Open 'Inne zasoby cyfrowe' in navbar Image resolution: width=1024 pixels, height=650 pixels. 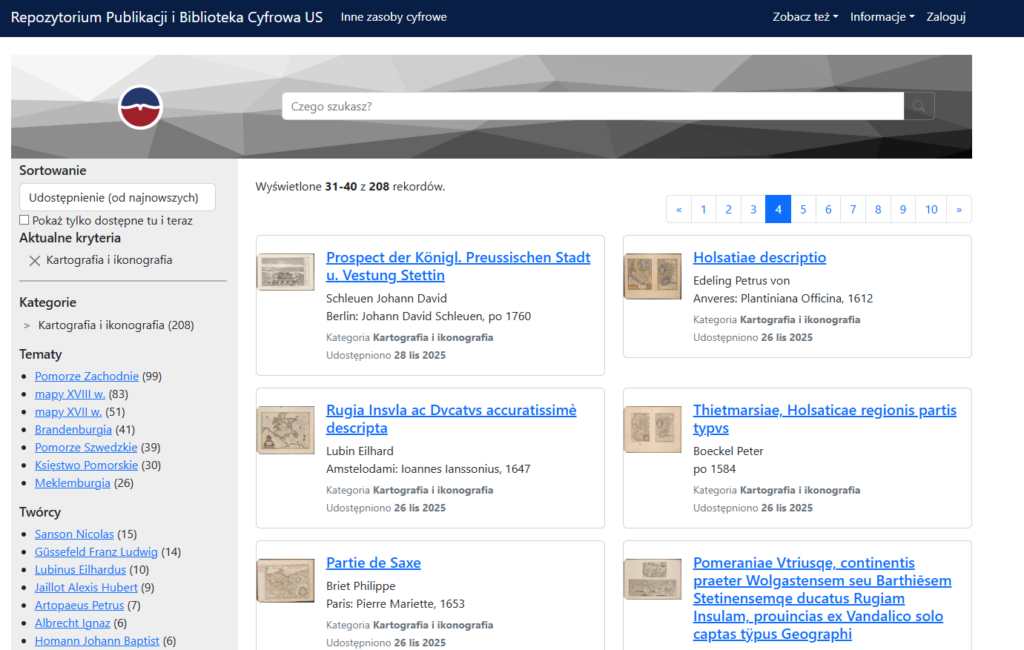(x=394, y=17)
